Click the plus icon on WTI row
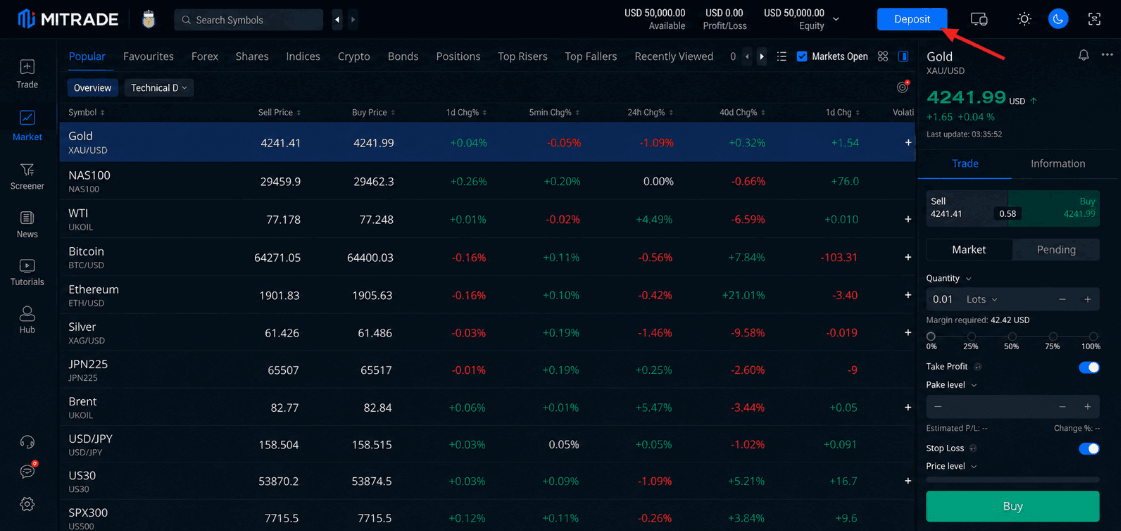Image resolution: width=1121 pixels, height=531 pixels. coord(908,219)
